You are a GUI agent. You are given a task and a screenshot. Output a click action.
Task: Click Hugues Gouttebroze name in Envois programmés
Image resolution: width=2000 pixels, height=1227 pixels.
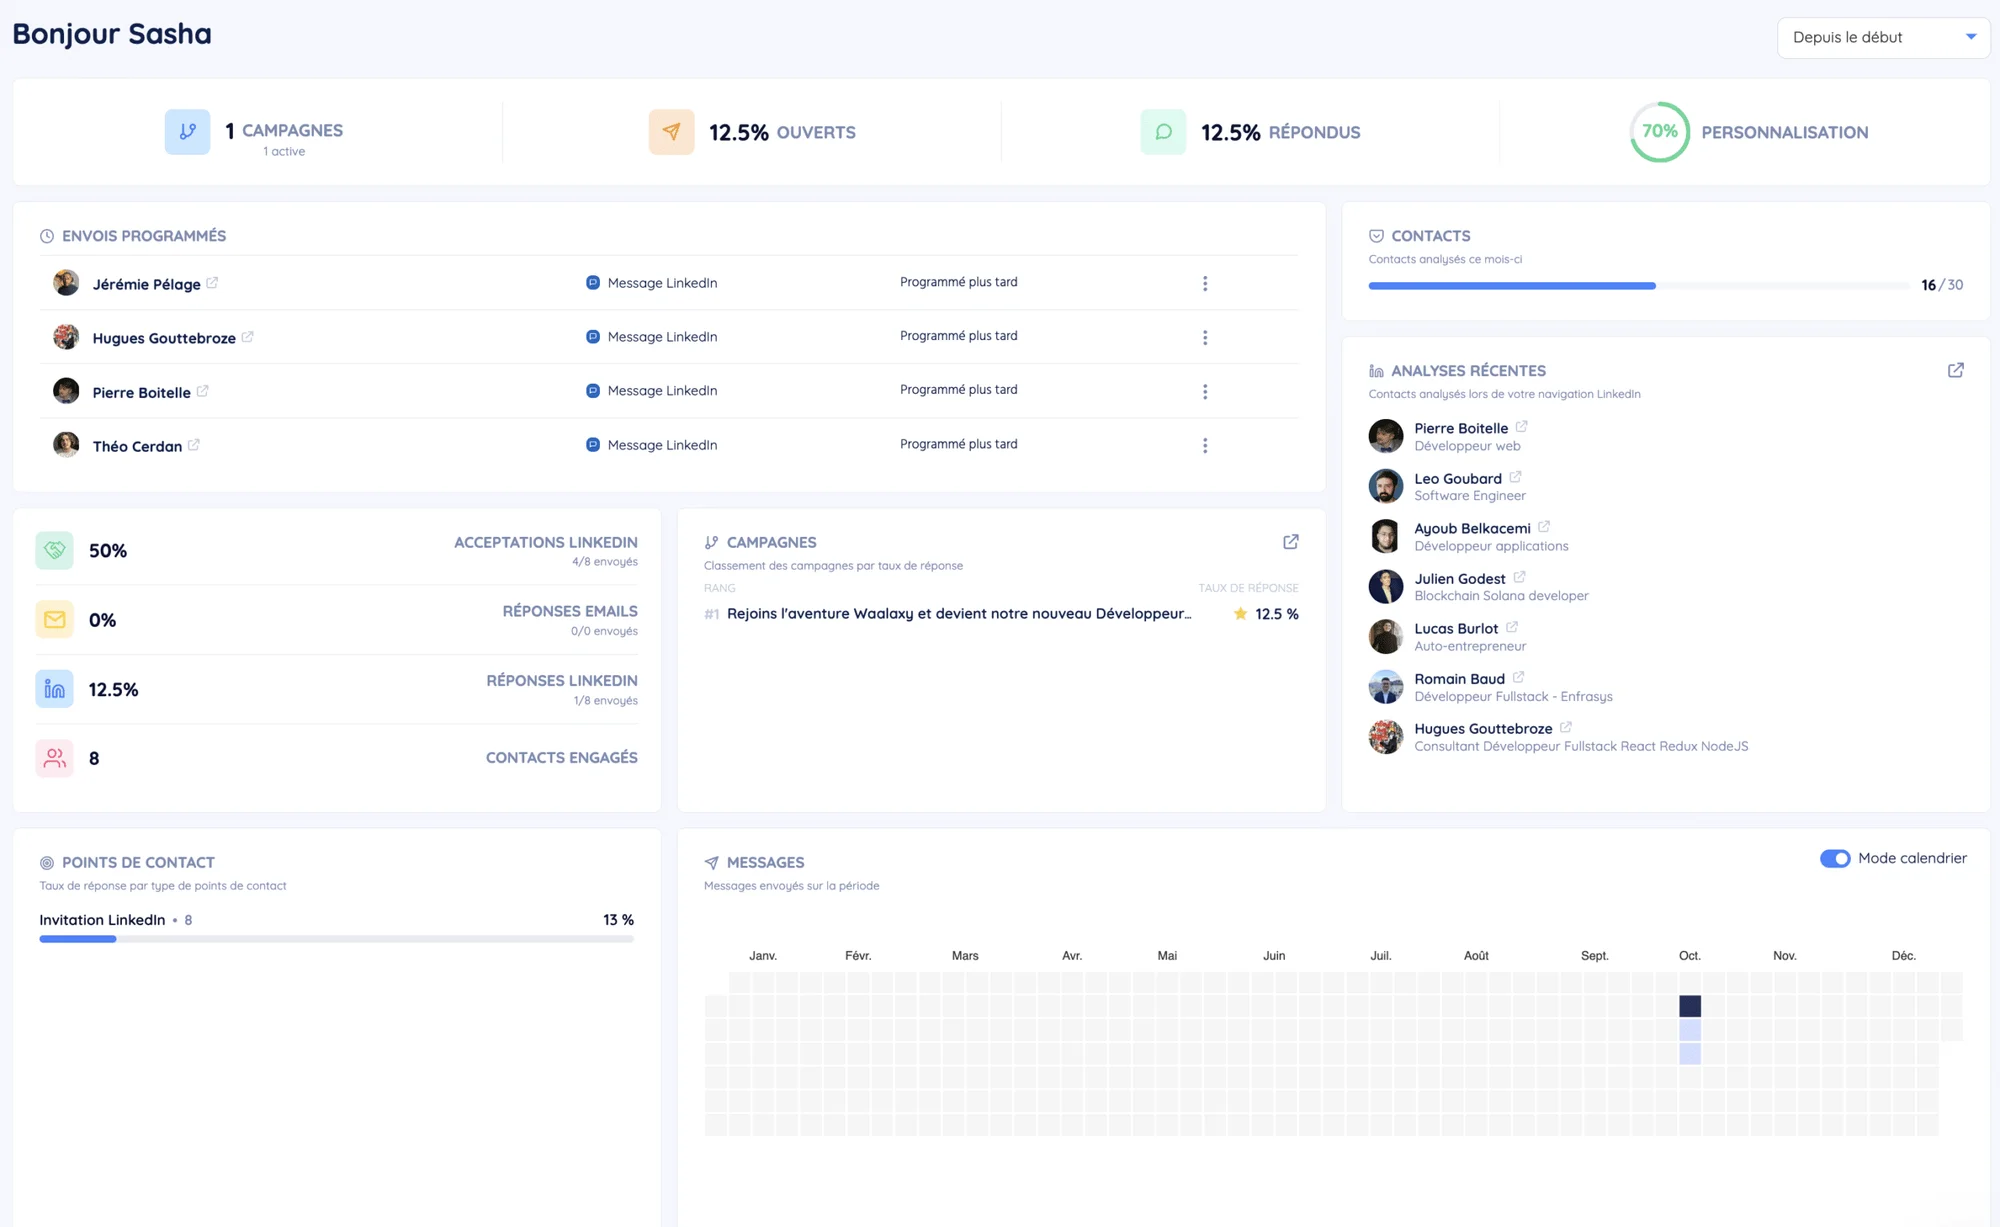164,338
